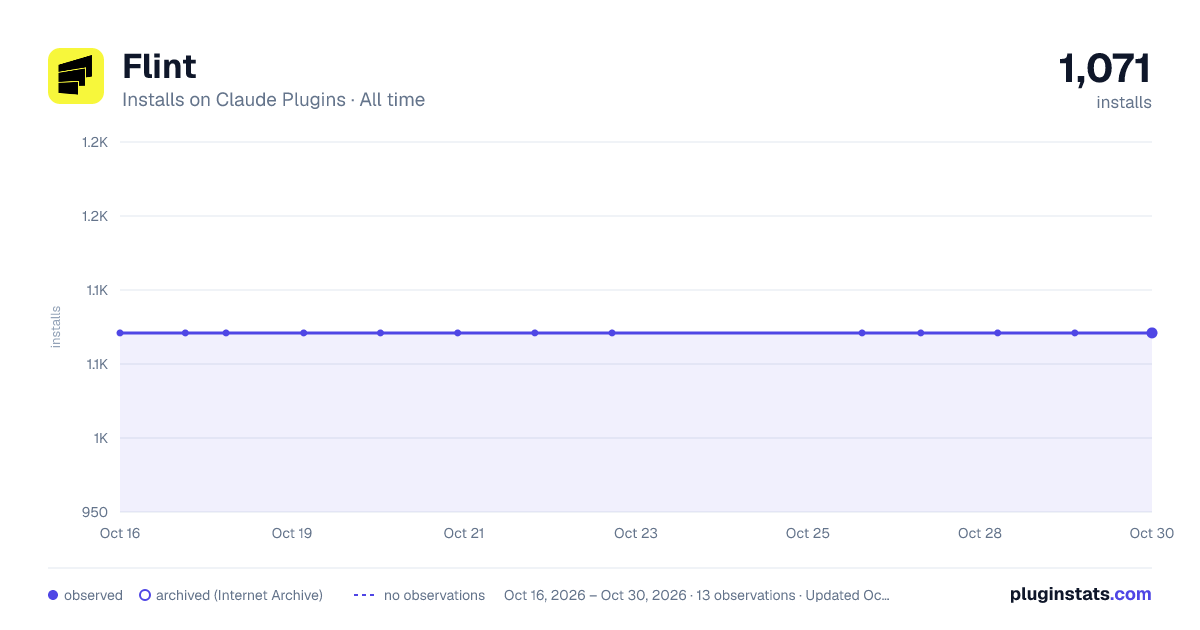Click the Oct 16 x-axis label
The height and width of the screenshot is (630, 1200).
click(x=120, y=533)
